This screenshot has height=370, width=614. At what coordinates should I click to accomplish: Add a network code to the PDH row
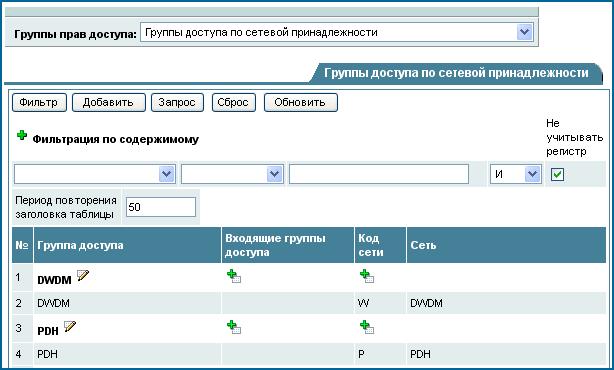[x=367, y=327]
